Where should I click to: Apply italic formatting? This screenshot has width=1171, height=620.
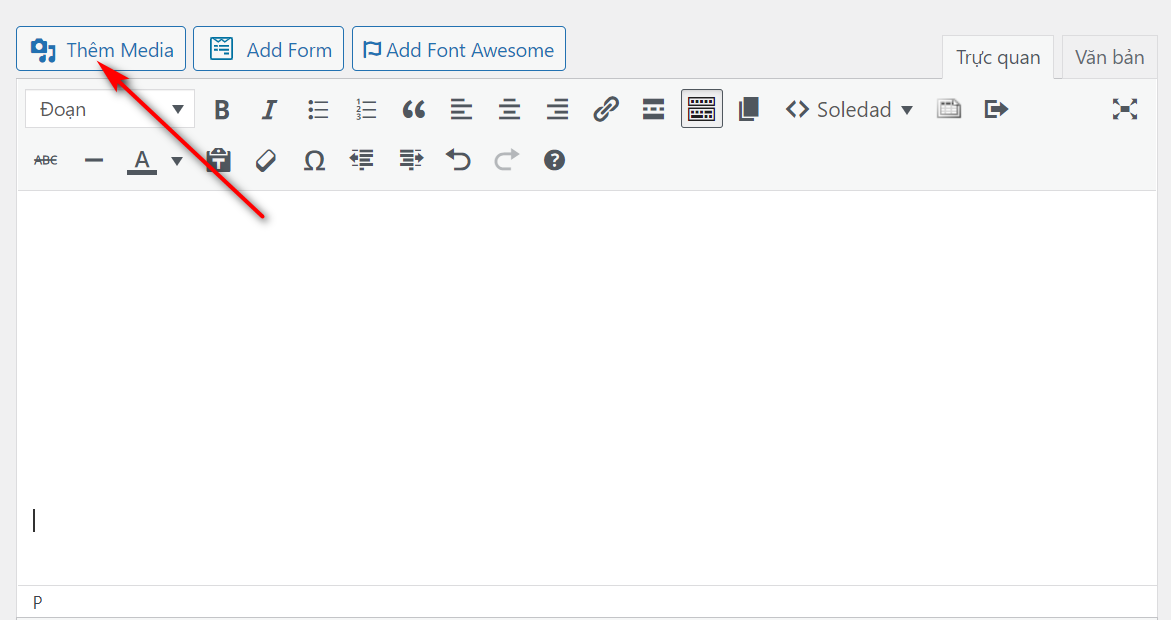click(269, 109)
